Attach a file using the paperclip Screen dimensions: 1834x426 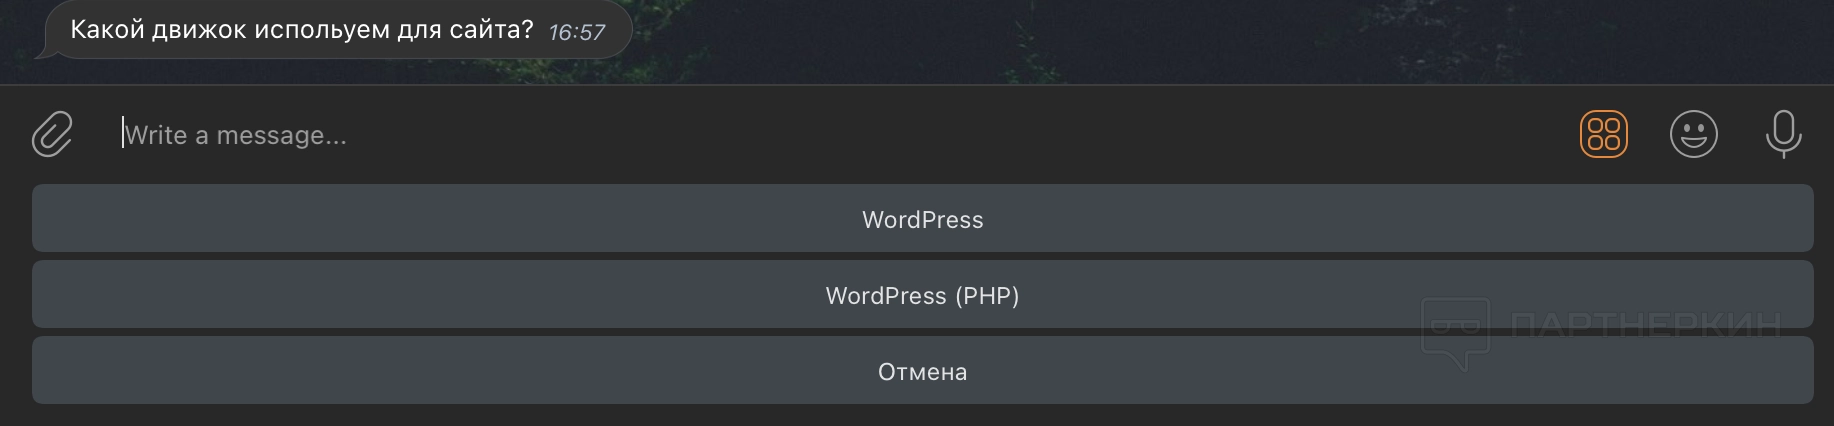52,135
